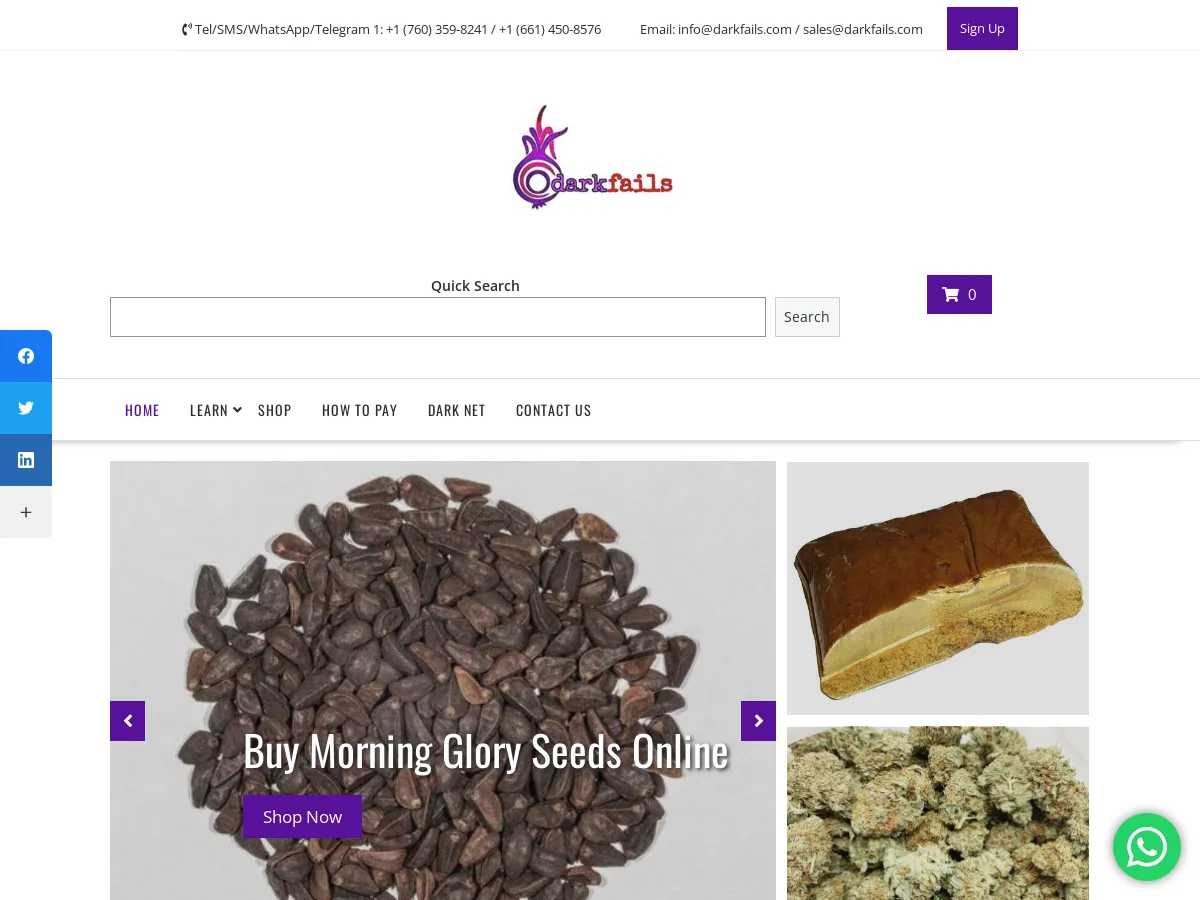Click the Sign Up button
The image size is (1200, 900).
click(982, 28)
